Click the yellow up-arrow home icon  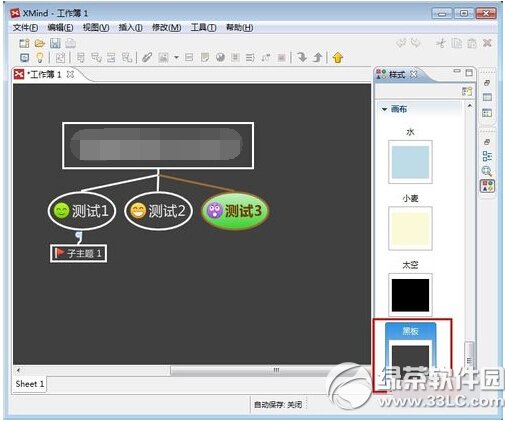tap(338, 58)
